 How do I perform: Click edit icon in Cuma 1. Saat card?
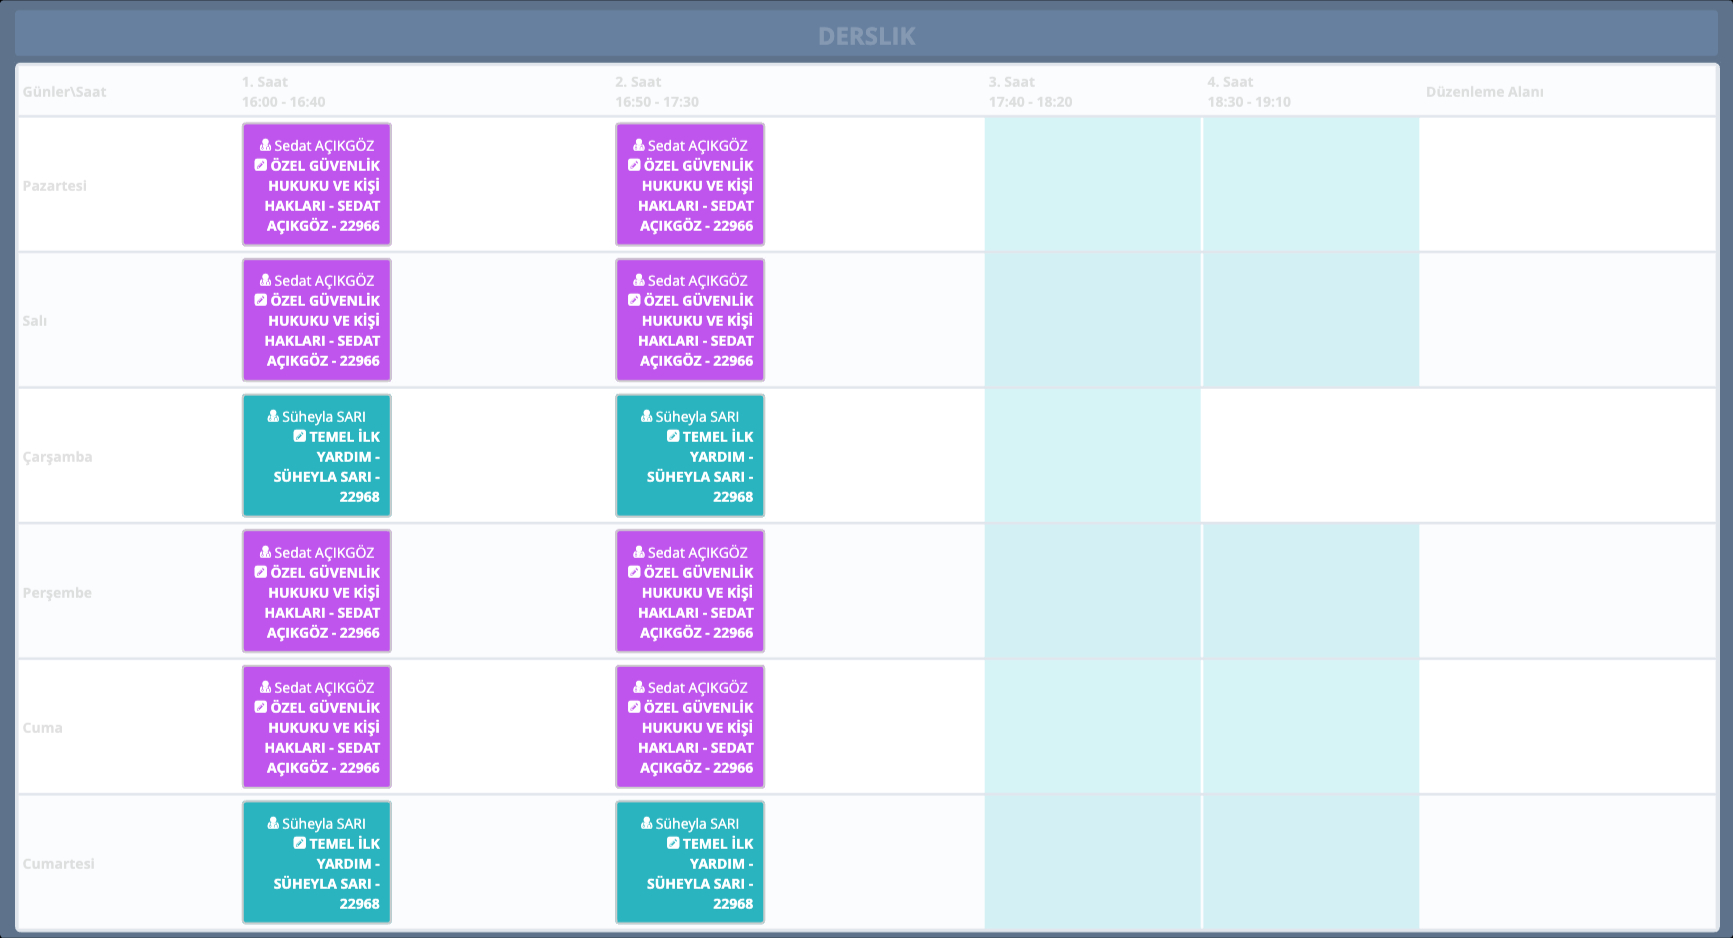pyautogui.click(x=261, y=707)
